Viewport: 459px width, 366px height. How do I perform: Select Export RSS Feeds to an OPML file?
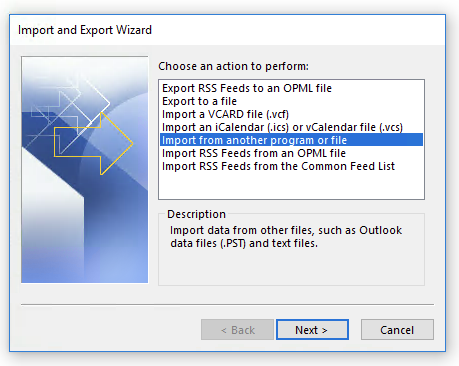click(x=247, y=88)
